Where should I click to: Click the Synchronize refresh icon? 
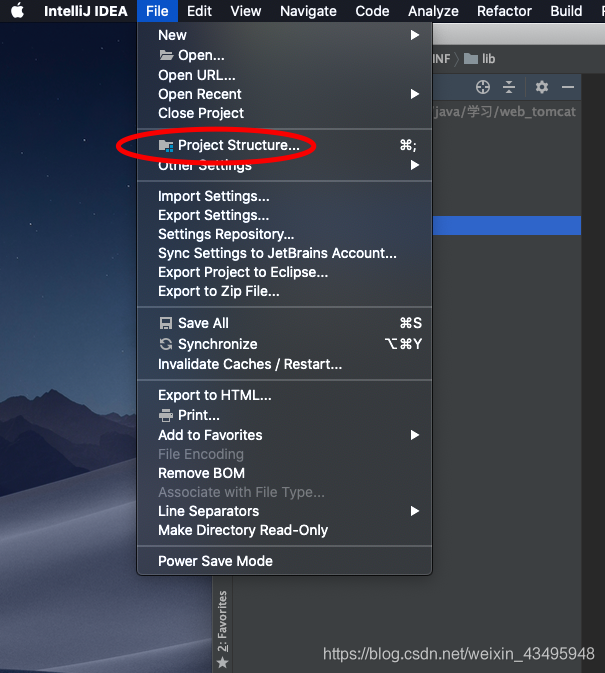coord(166,344)
